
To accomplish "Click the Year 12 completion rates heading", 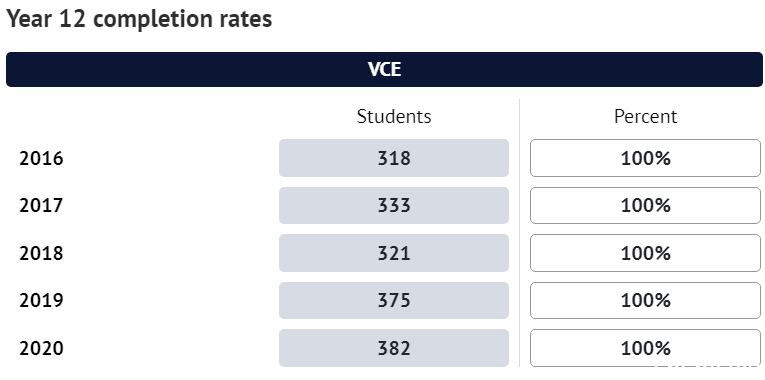I will 139,20.
